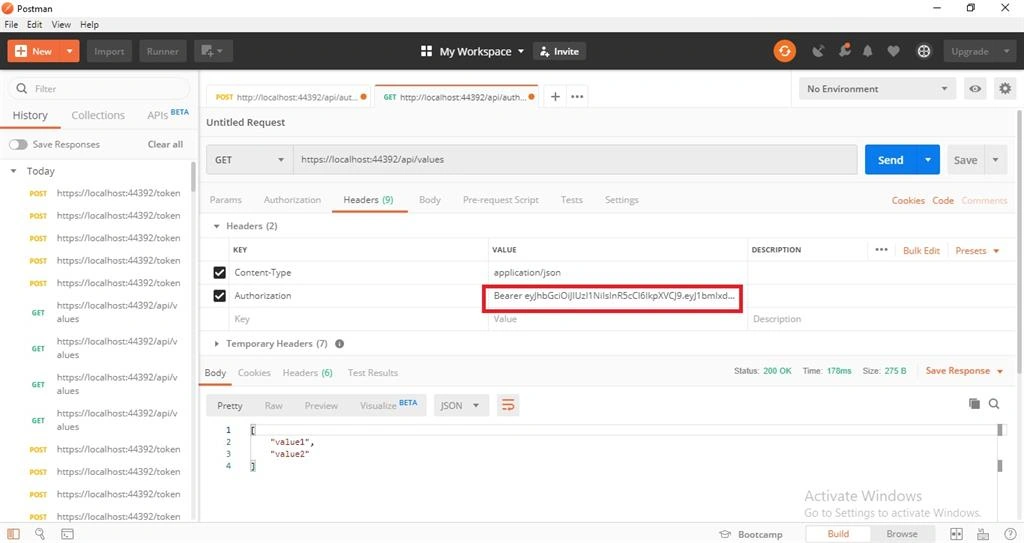Image resolution: width=1024 pixels, height=543 pixels.
Task: Collapse the Headers (2) section
Action: point(217,226)
